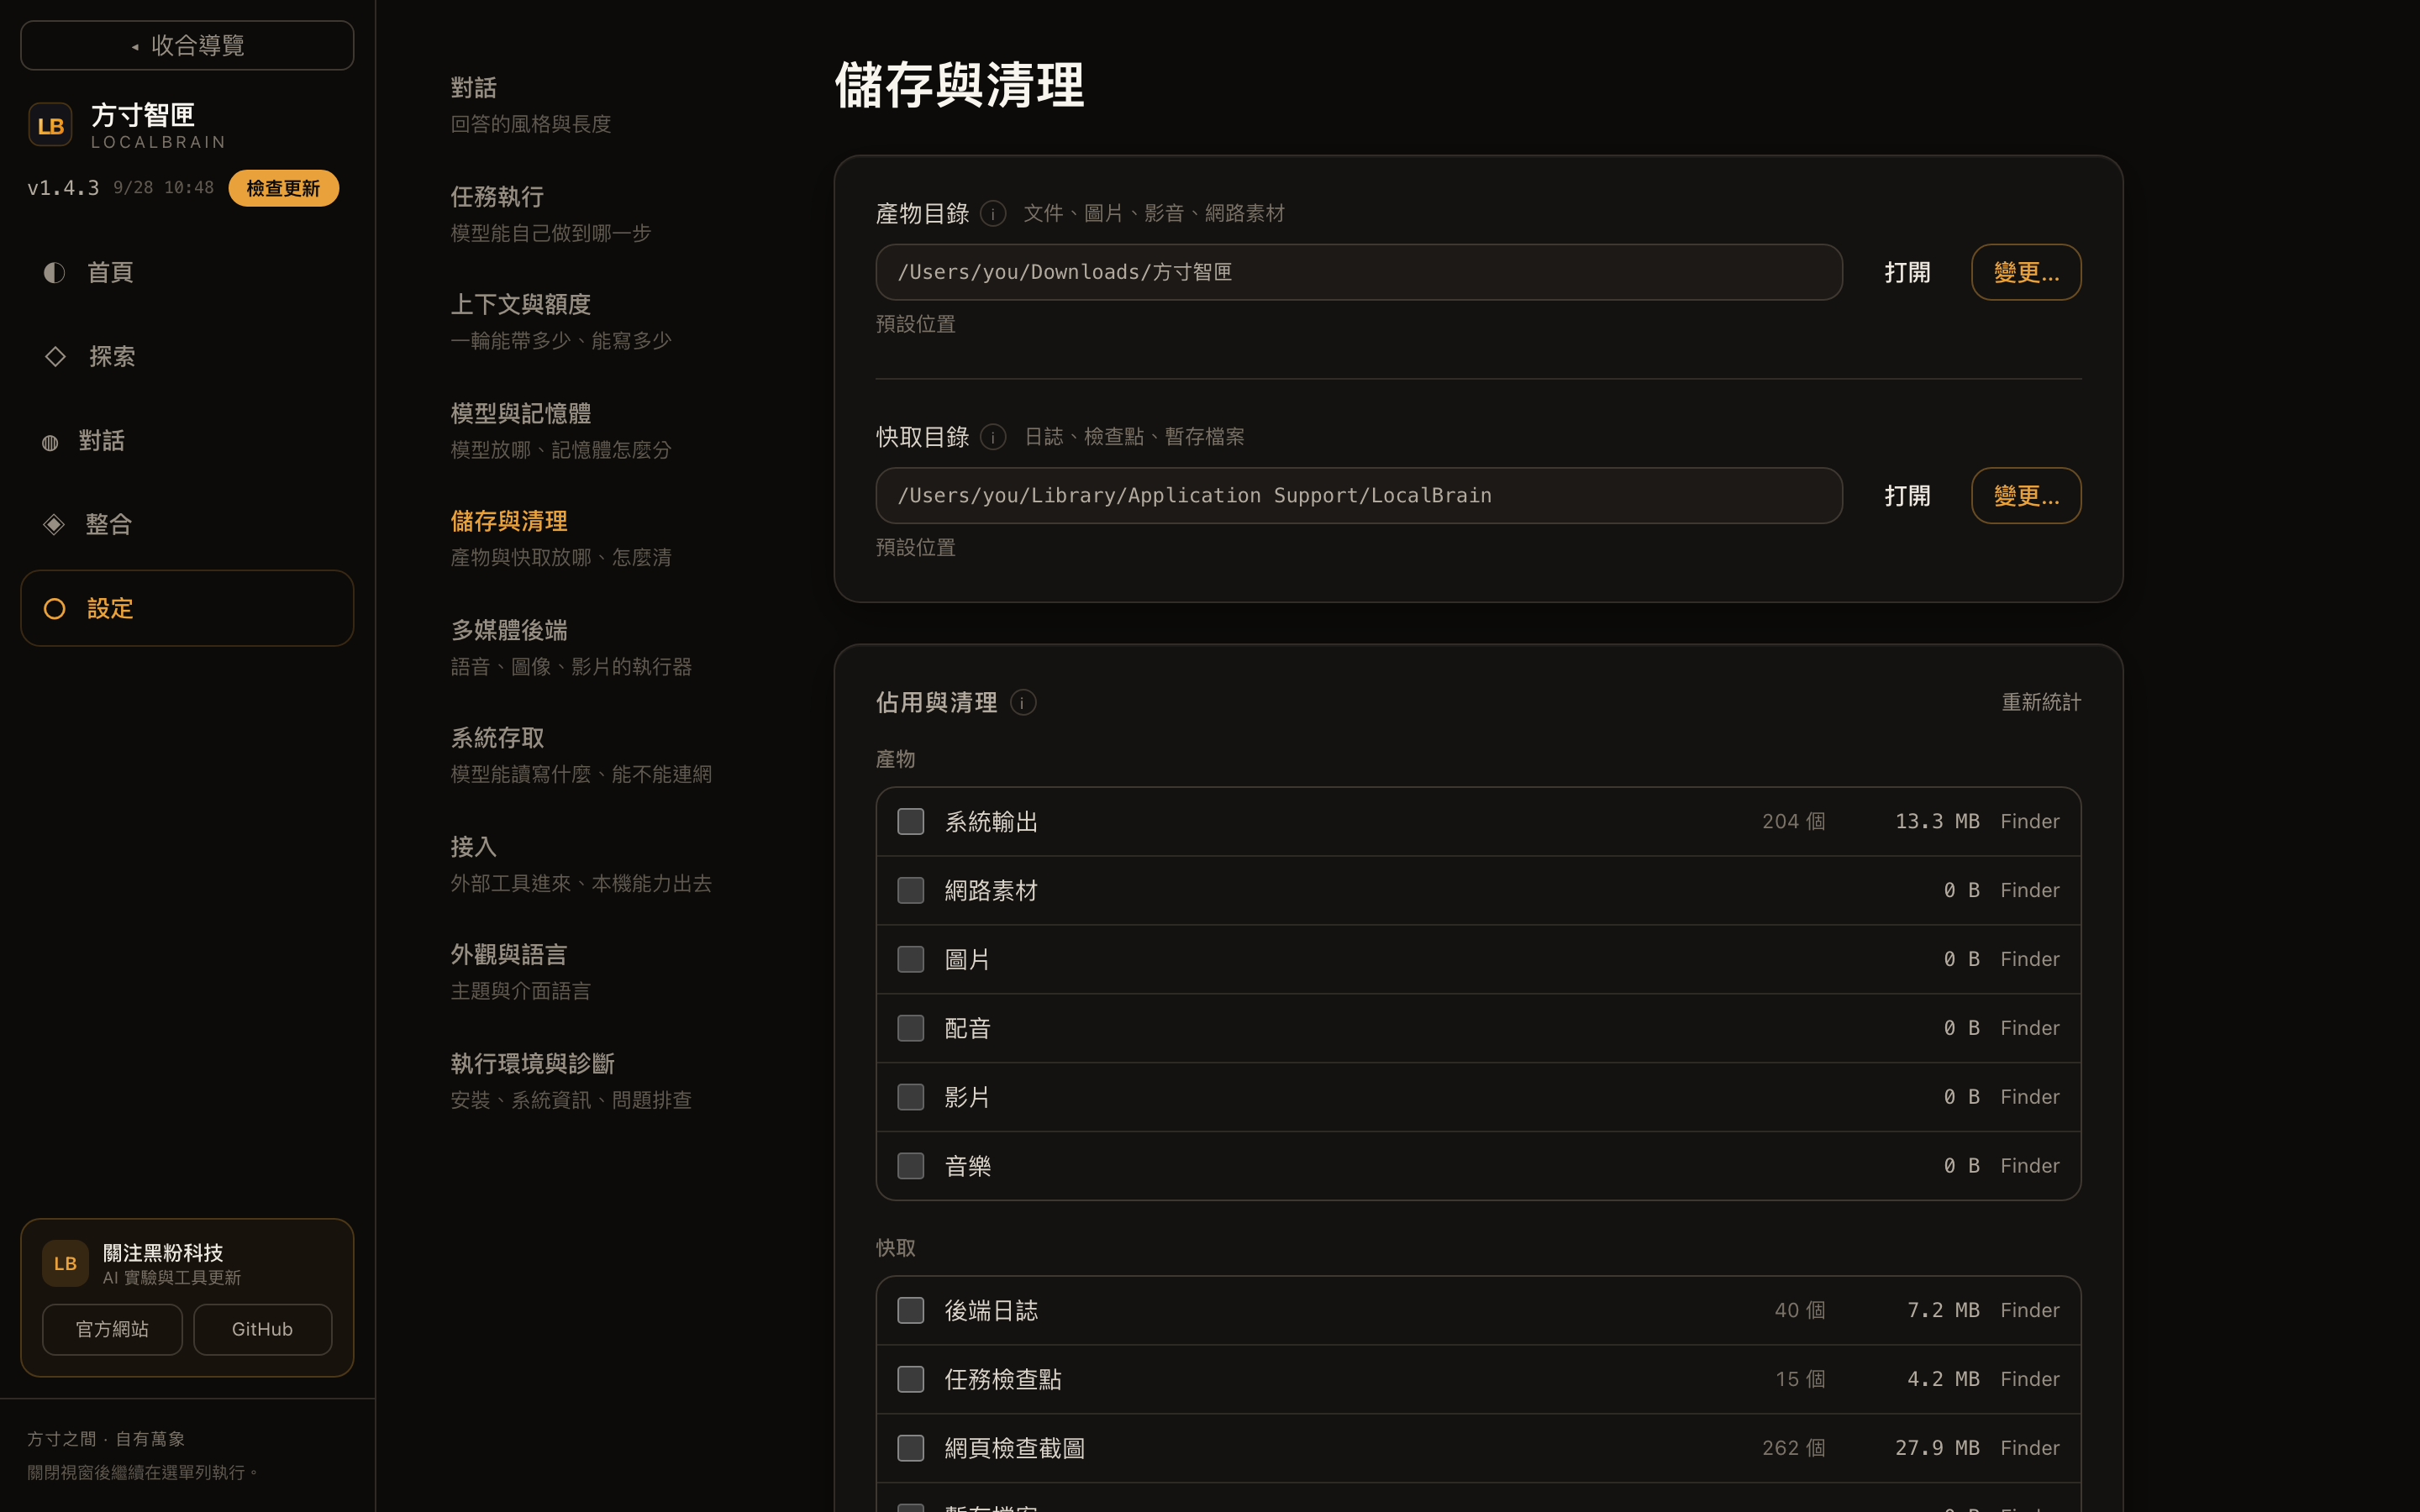Enable the 後端日誌 checkbox
The image size is (2420, 1512).
coord(910,1310)
